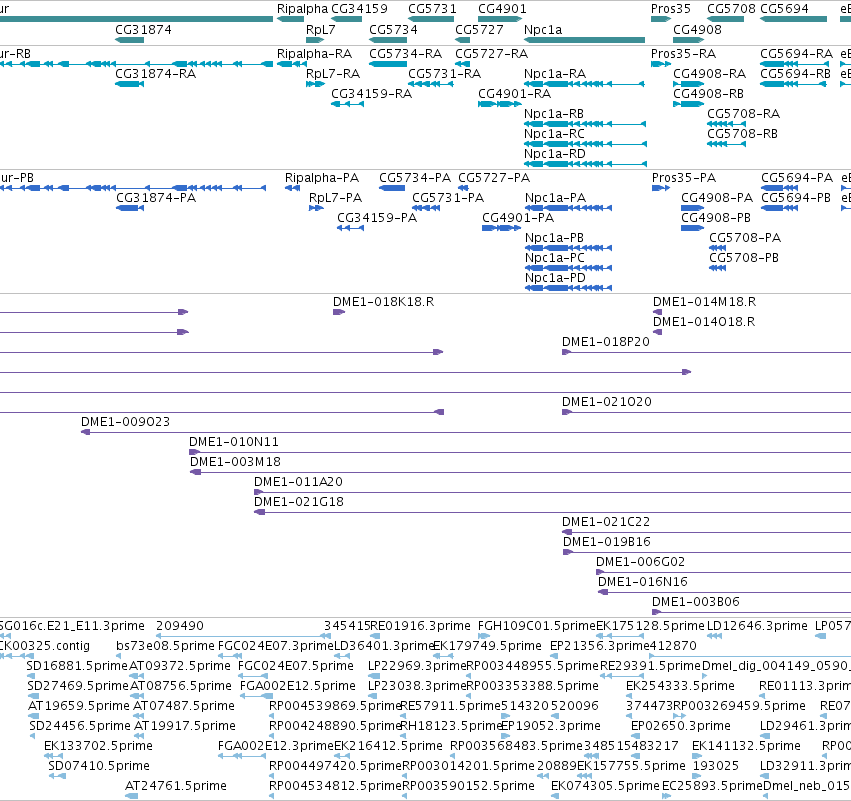Select the DME1-019B16 clone label
Image resolution: width=851 pixels, height=801 pixels.
(x=607, y=542)
